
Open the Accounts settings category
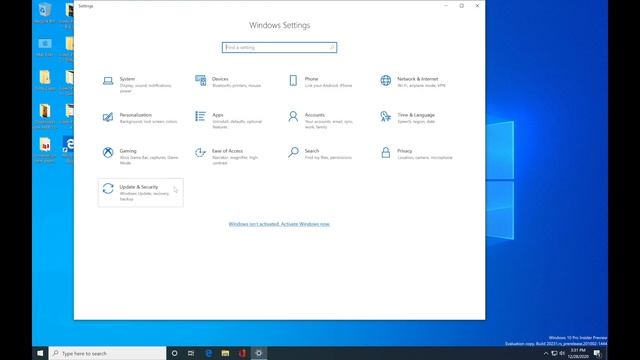point(325,120)
